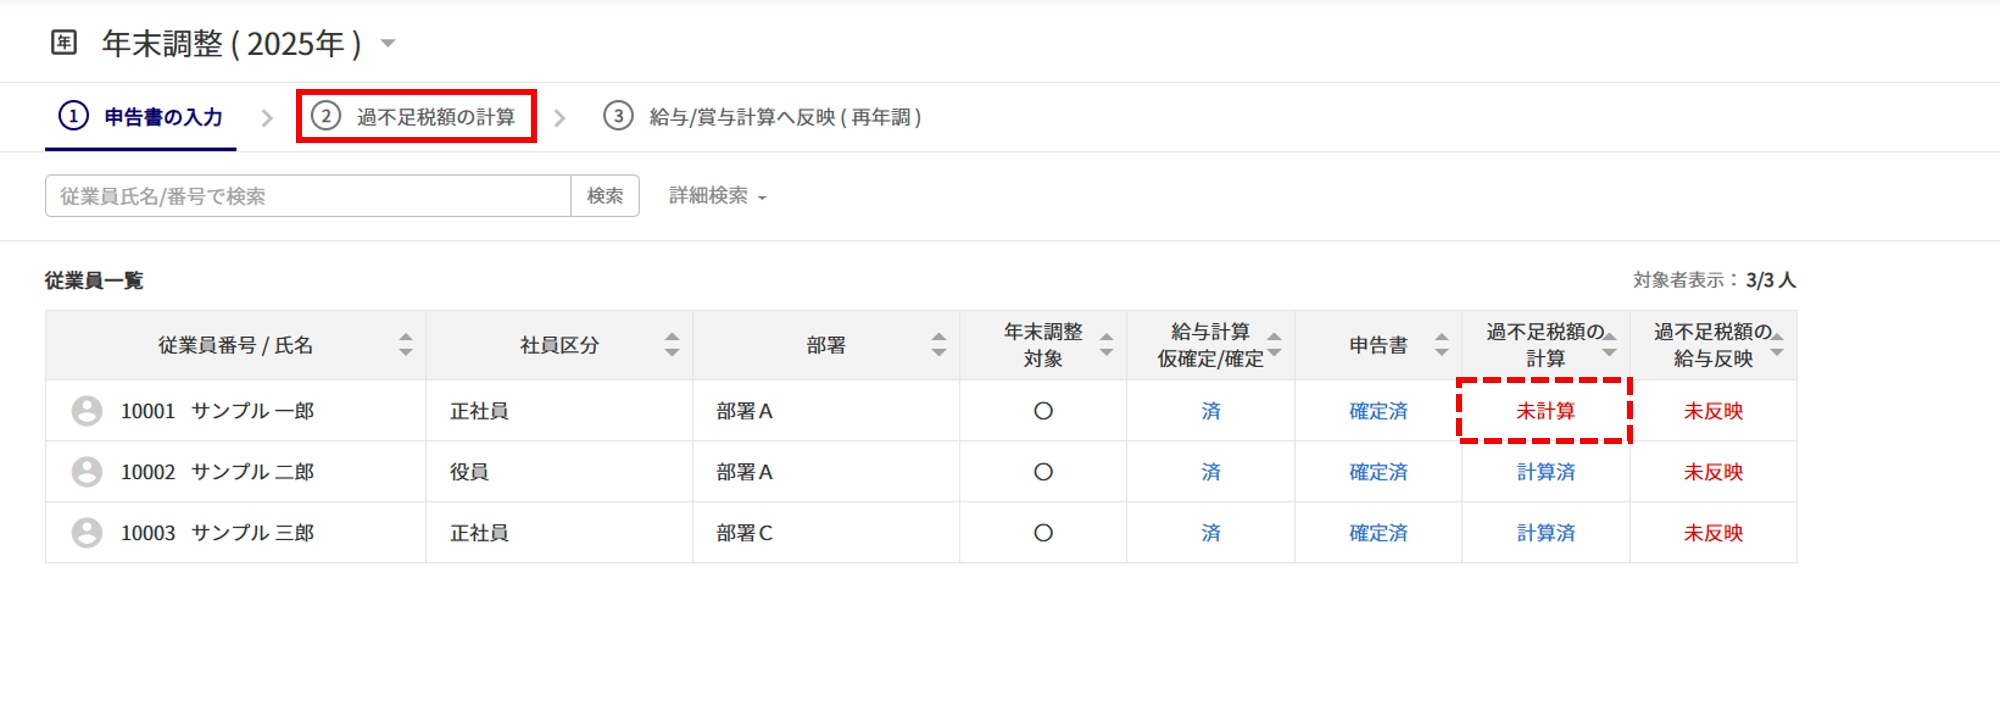Click the year-end adjustment calendar icon
The height and width of the screenshot is (706, 2000).
pos(64,43)
